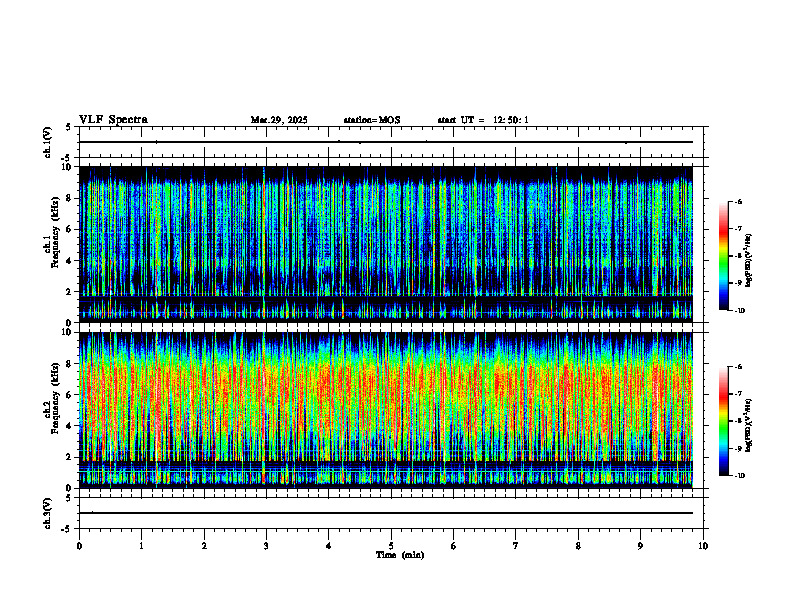Click the "-7" label on ch.2 colorbar
The height and width of the screenshot is (612, 792).
pyautogui.click(x=738, y=394)
